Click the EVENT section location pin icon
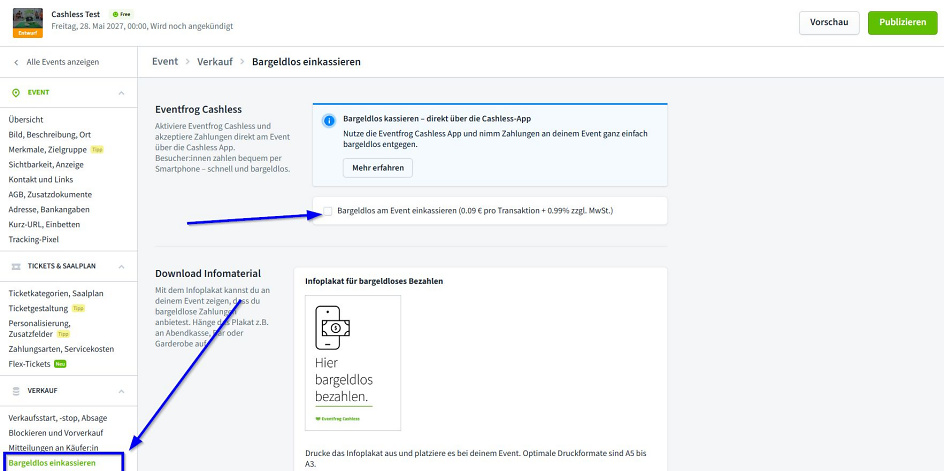This screenshot has width=944, height=471. click(x=16, y=93)
